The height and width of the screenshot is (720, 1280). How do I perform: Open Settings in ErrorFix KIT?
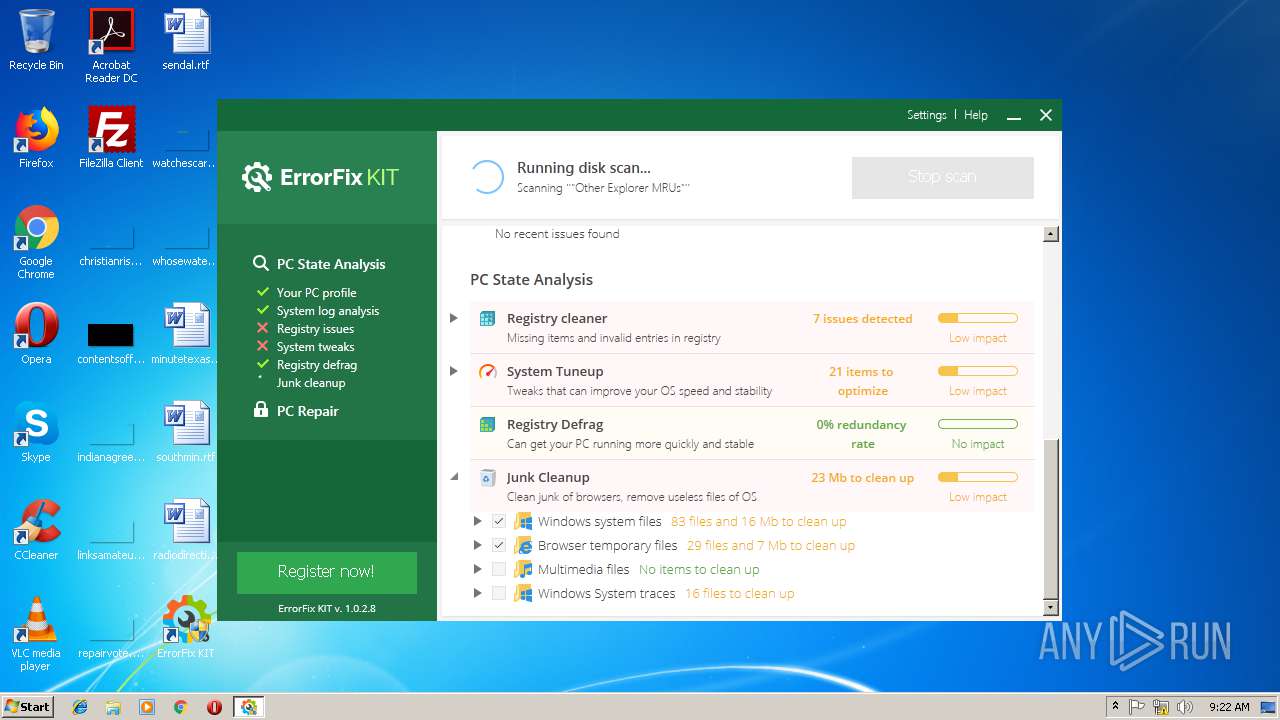(x=926, y=115)
